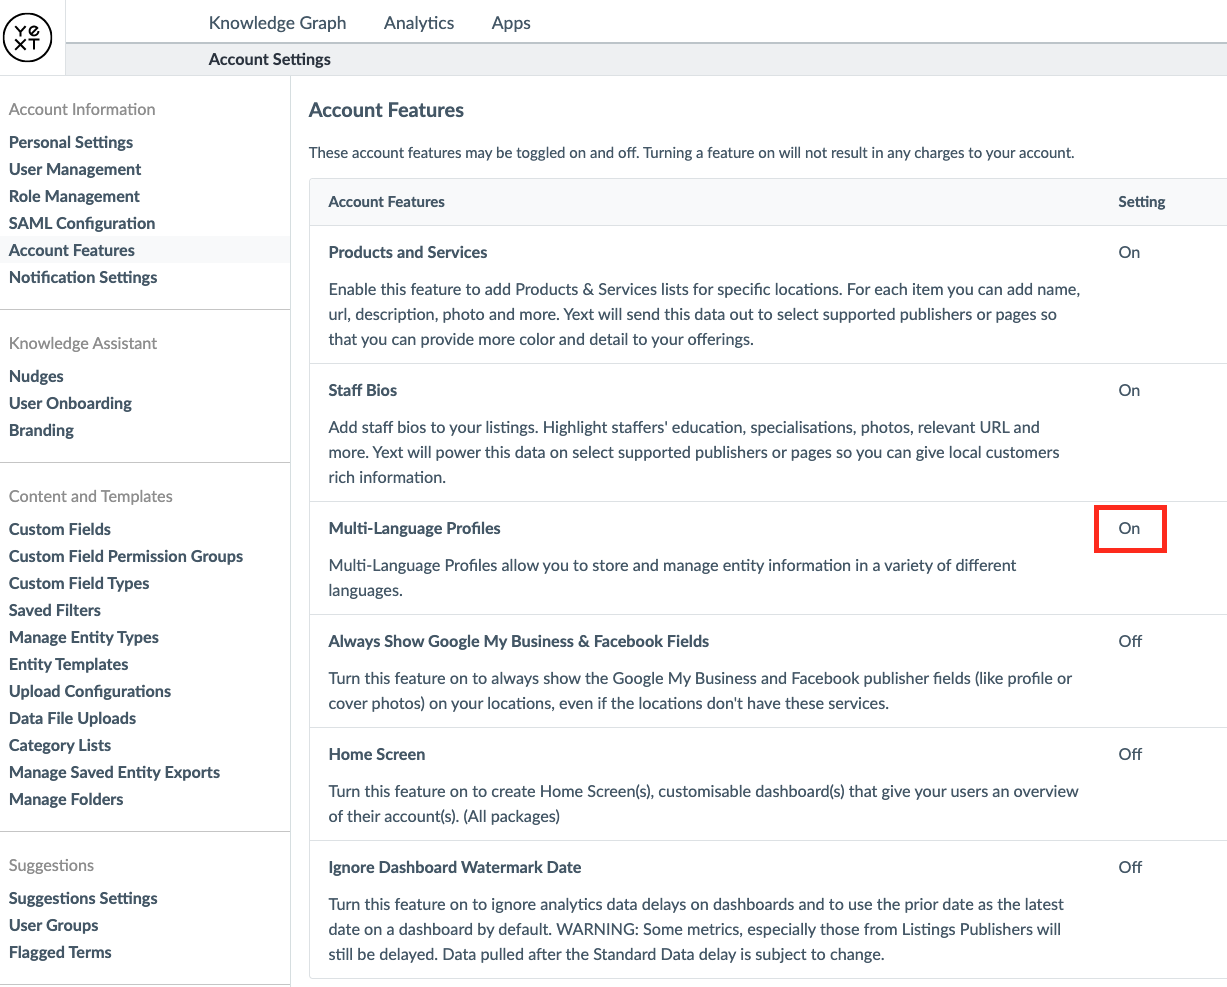This screenshot has width=1227, height=987.
Task: Open Custom Field Types
Action: click(x=79, y=583)
